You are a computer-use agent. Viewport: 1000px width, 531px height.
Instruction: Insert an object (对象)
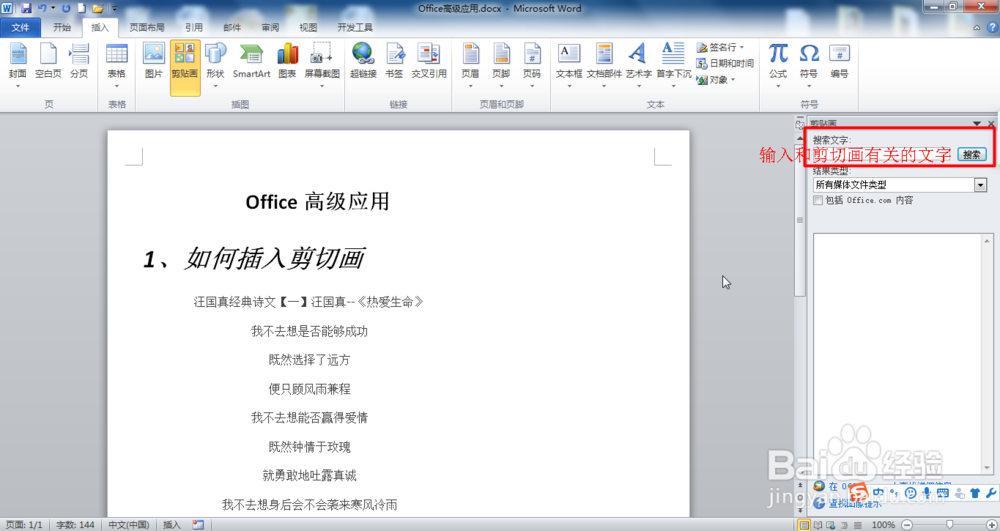(x=716, y=80)
